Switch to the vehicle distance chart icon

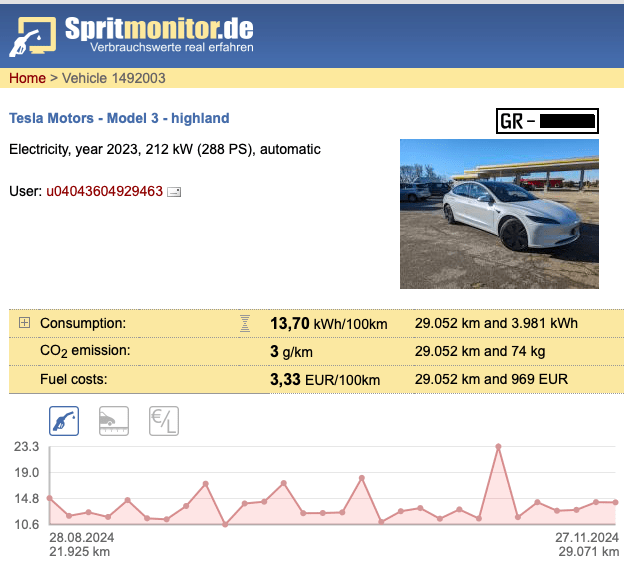[x=113, y=421]
